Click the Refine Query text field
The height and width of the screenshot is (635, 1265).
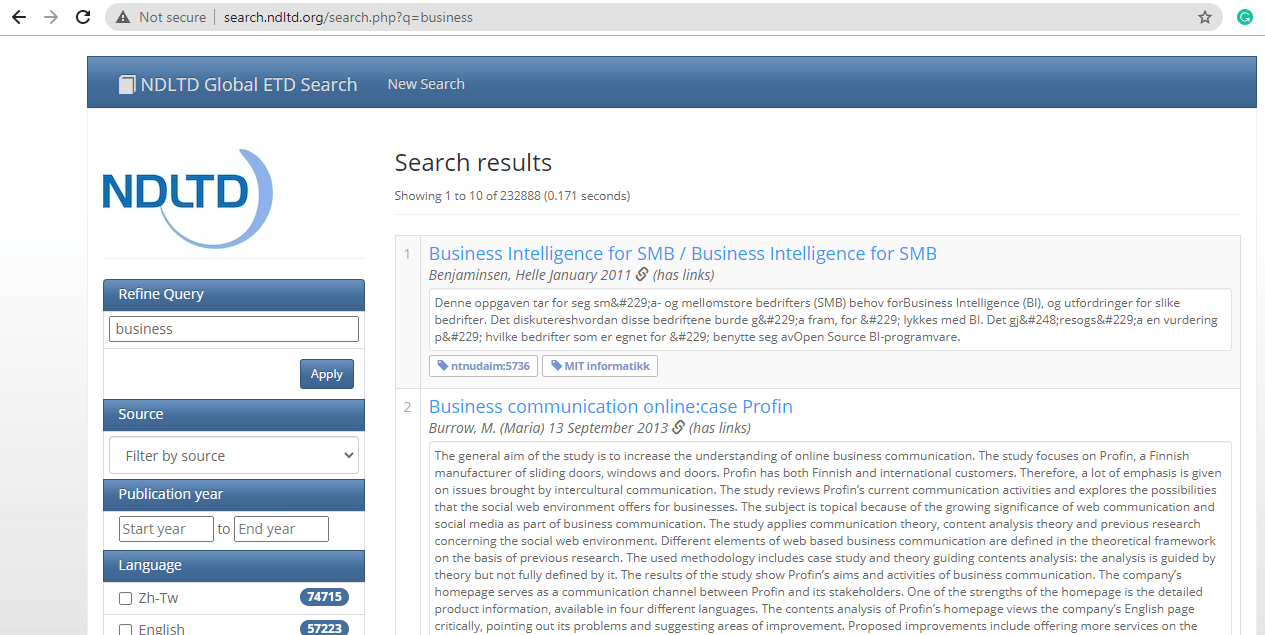click(234, 329)
